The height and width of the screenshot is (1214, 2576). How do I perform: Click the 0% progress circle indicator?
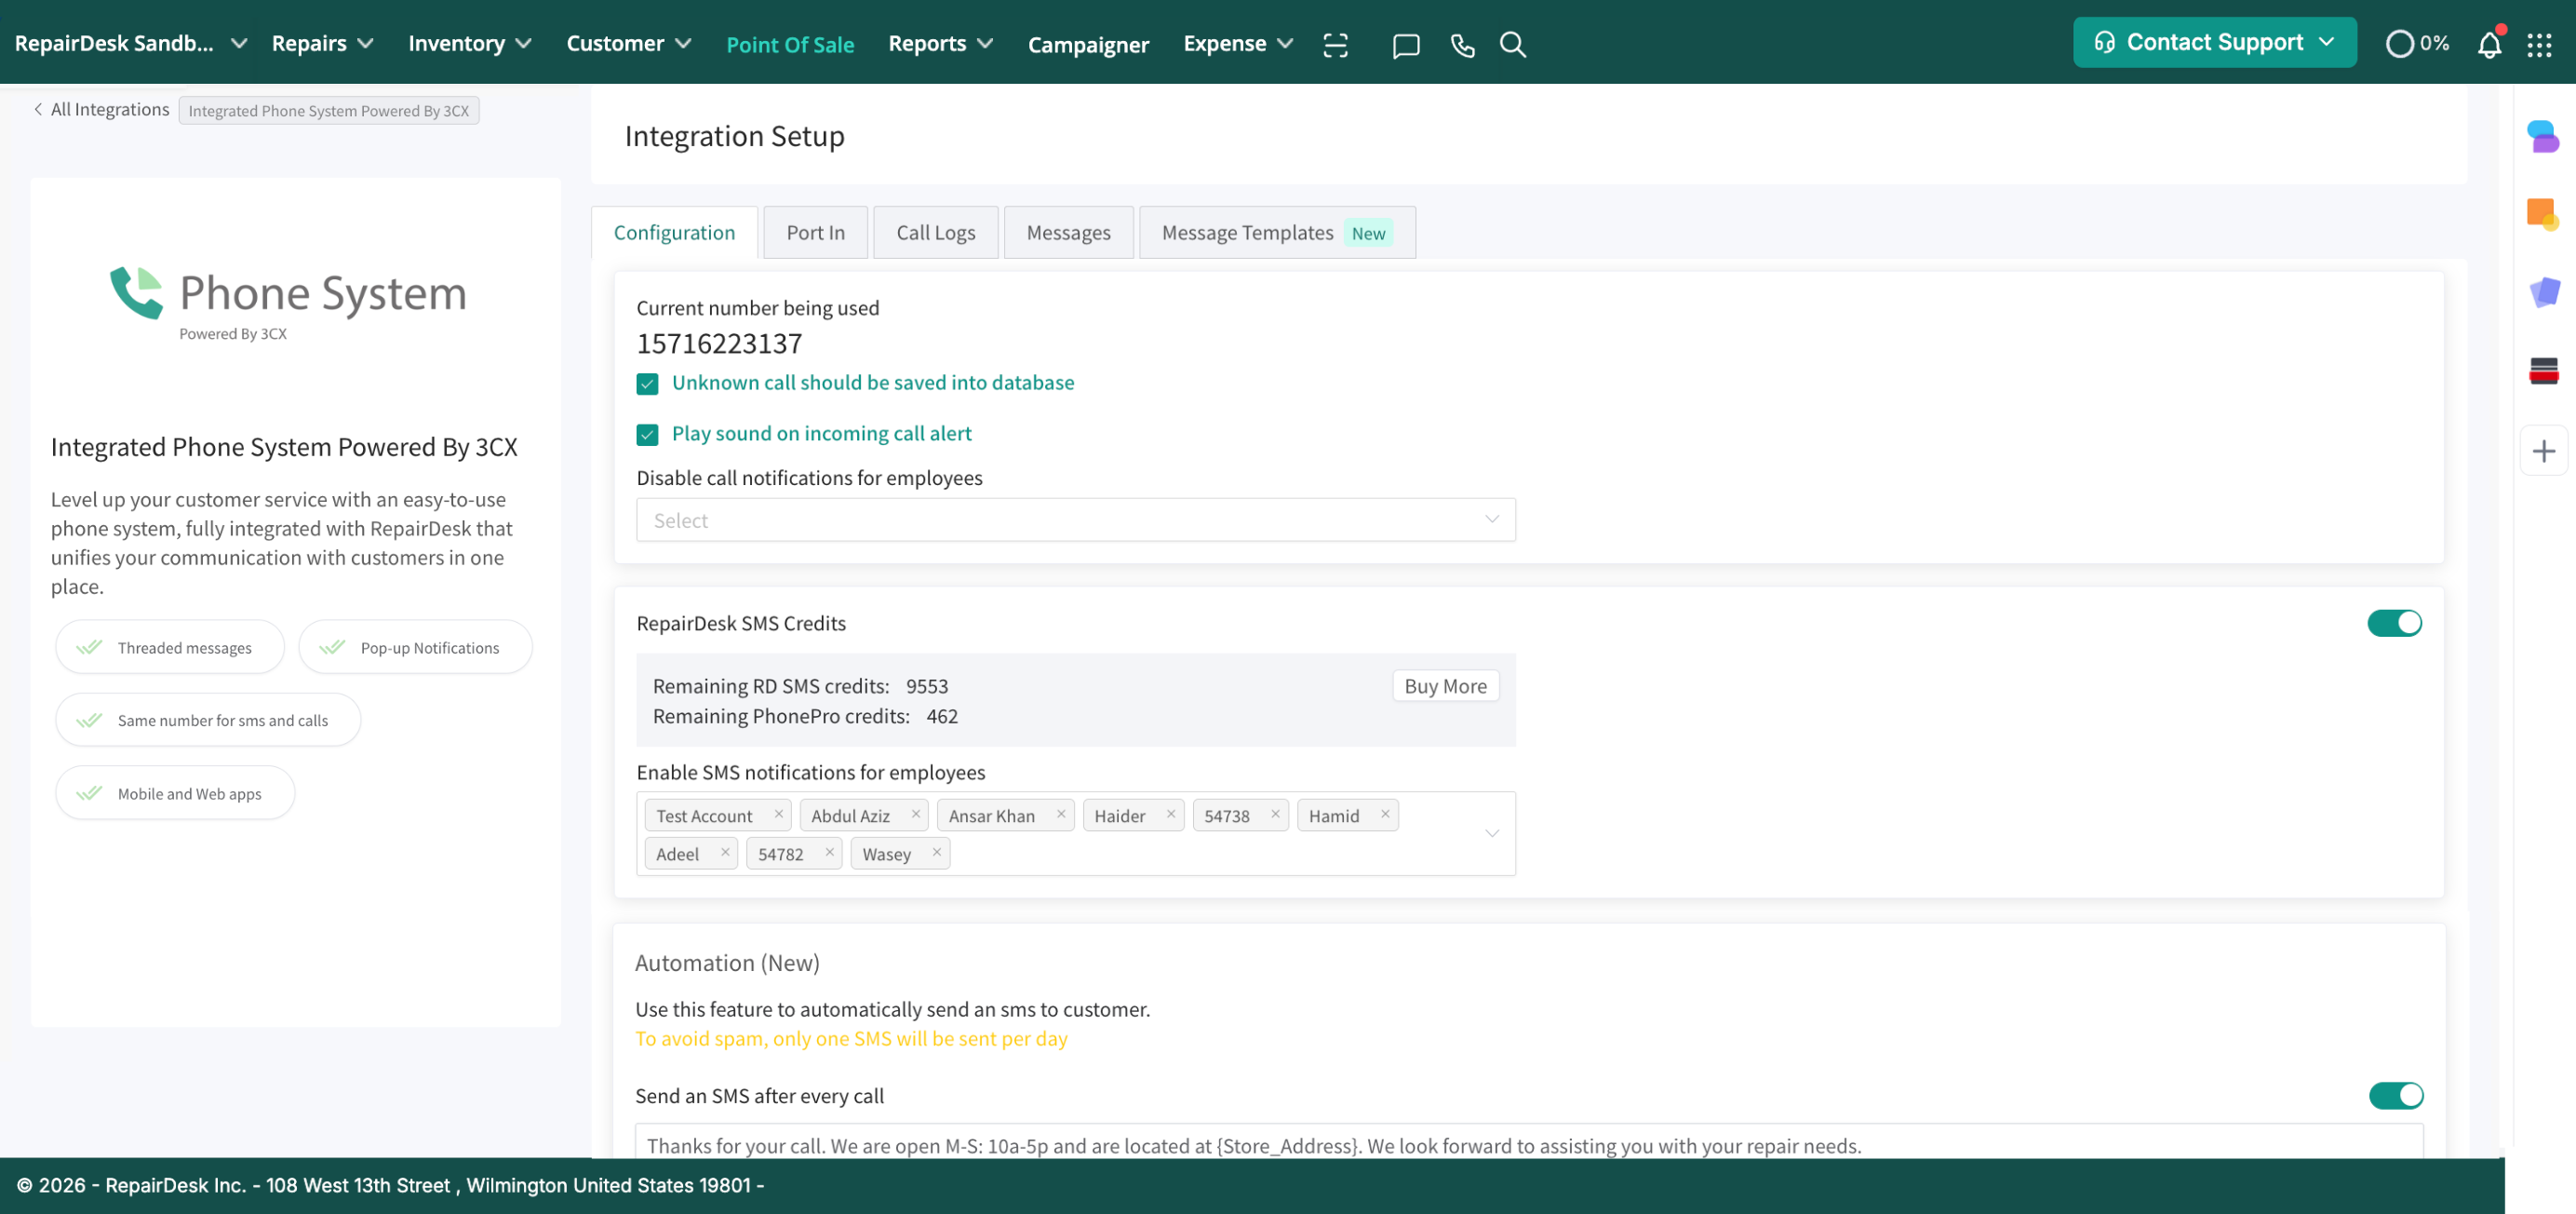(x=2417, y=43)
